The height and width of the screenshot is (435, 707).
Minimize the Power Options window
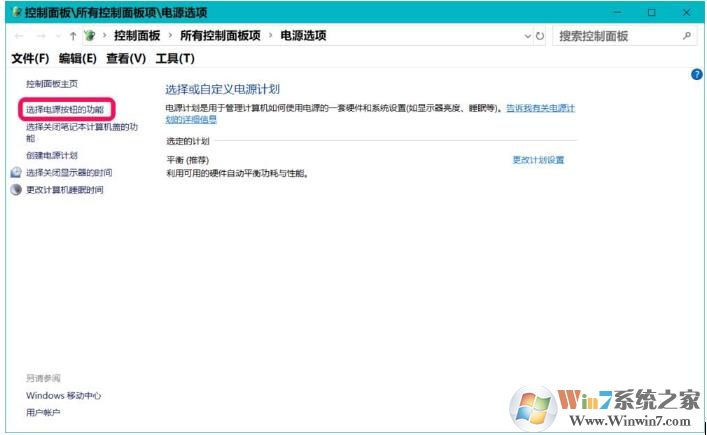coord(617,12)
